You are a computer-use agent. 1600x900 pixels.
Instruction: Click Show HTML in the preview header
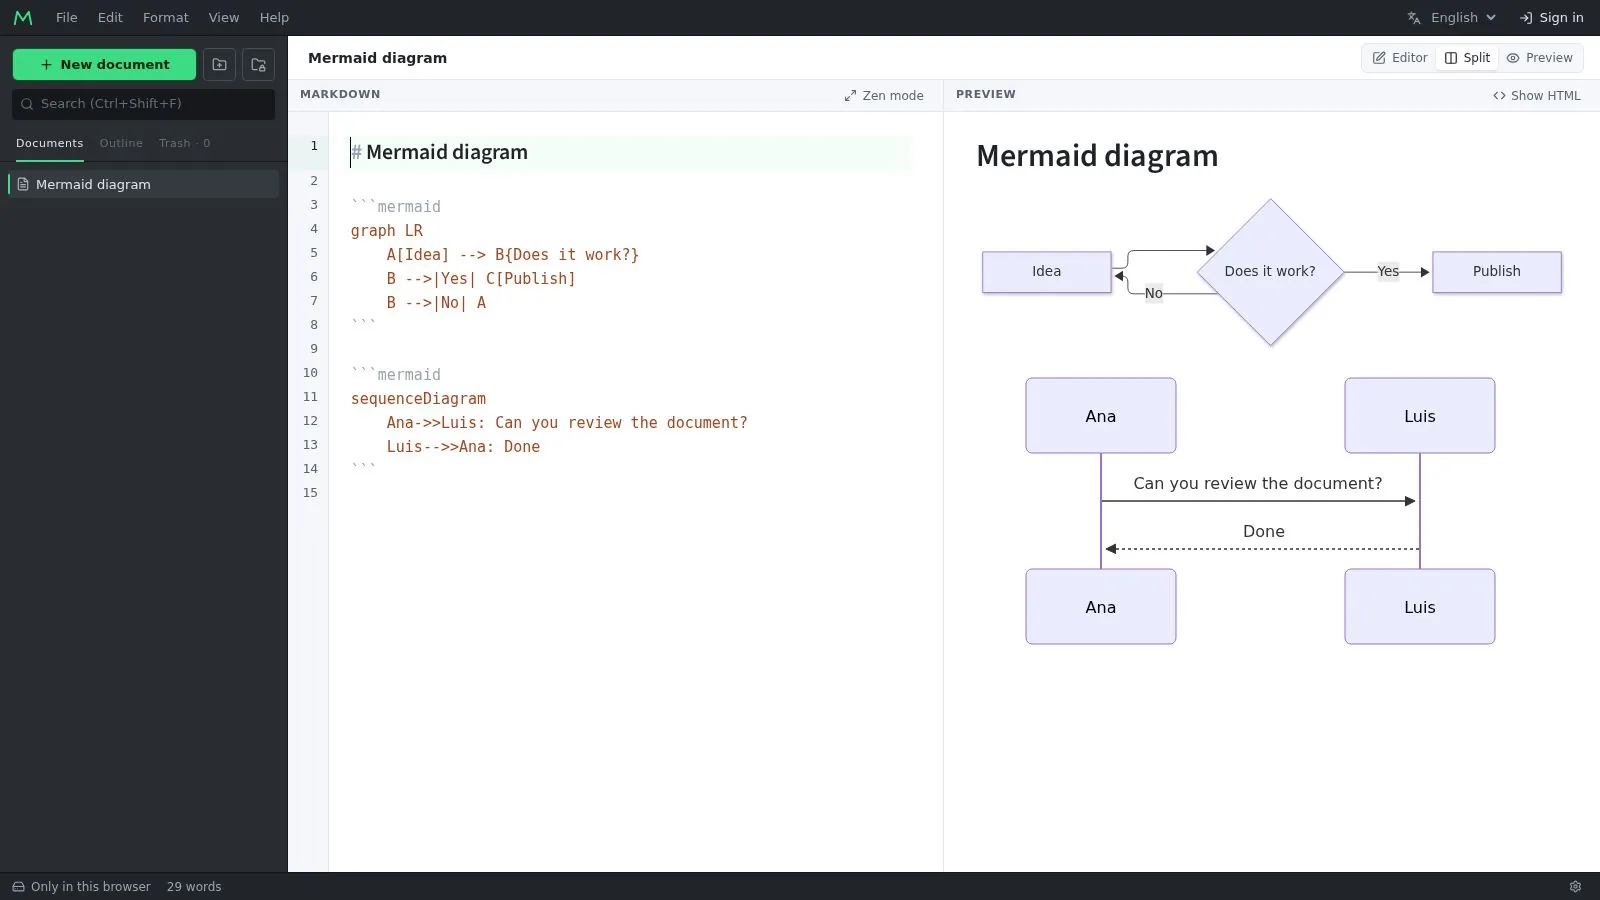[1537, 96]
